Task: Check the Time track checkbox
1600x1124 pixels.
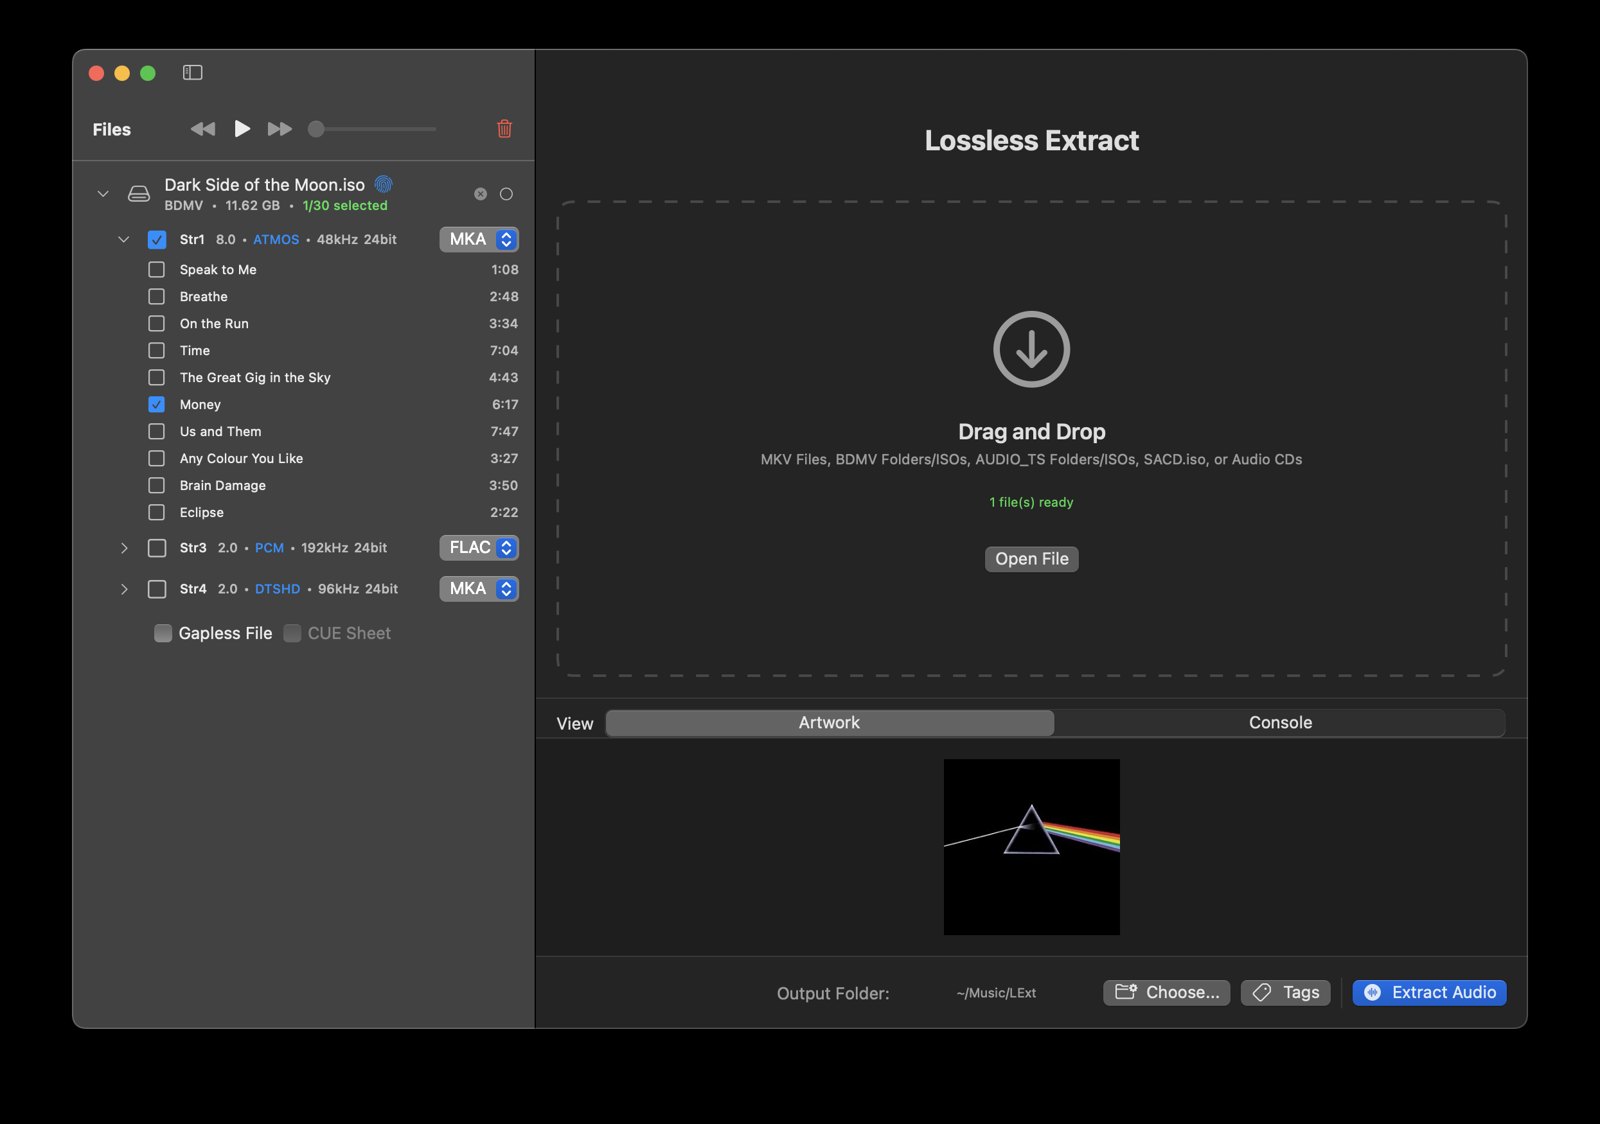Action: coord(157,351)
